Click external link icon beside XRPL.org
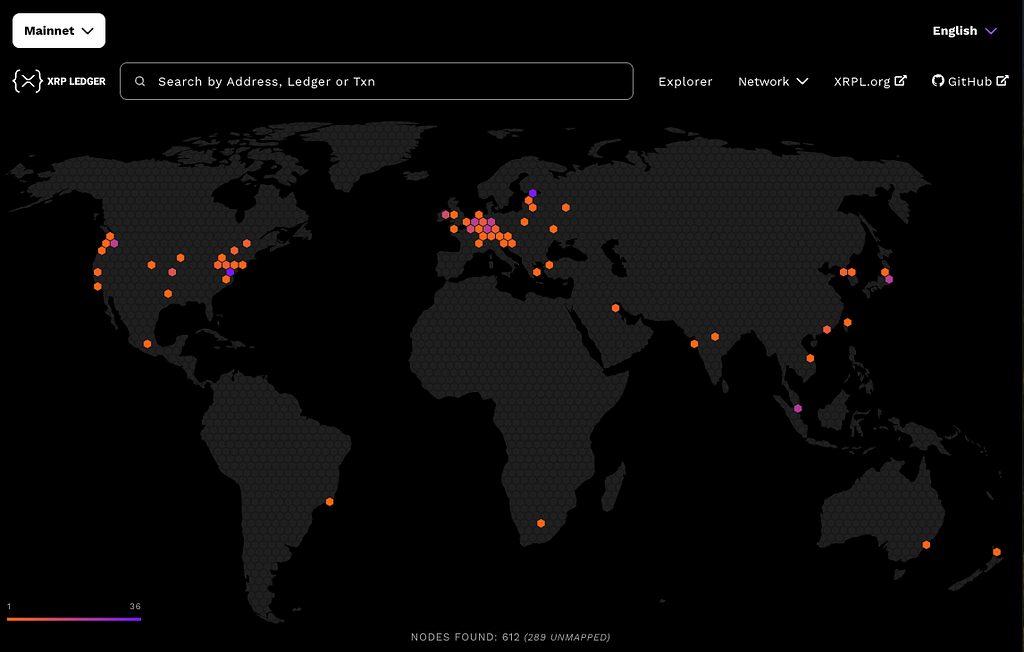Image resolution: width=1024 pixels, height=652 pixels. point(901,81)
